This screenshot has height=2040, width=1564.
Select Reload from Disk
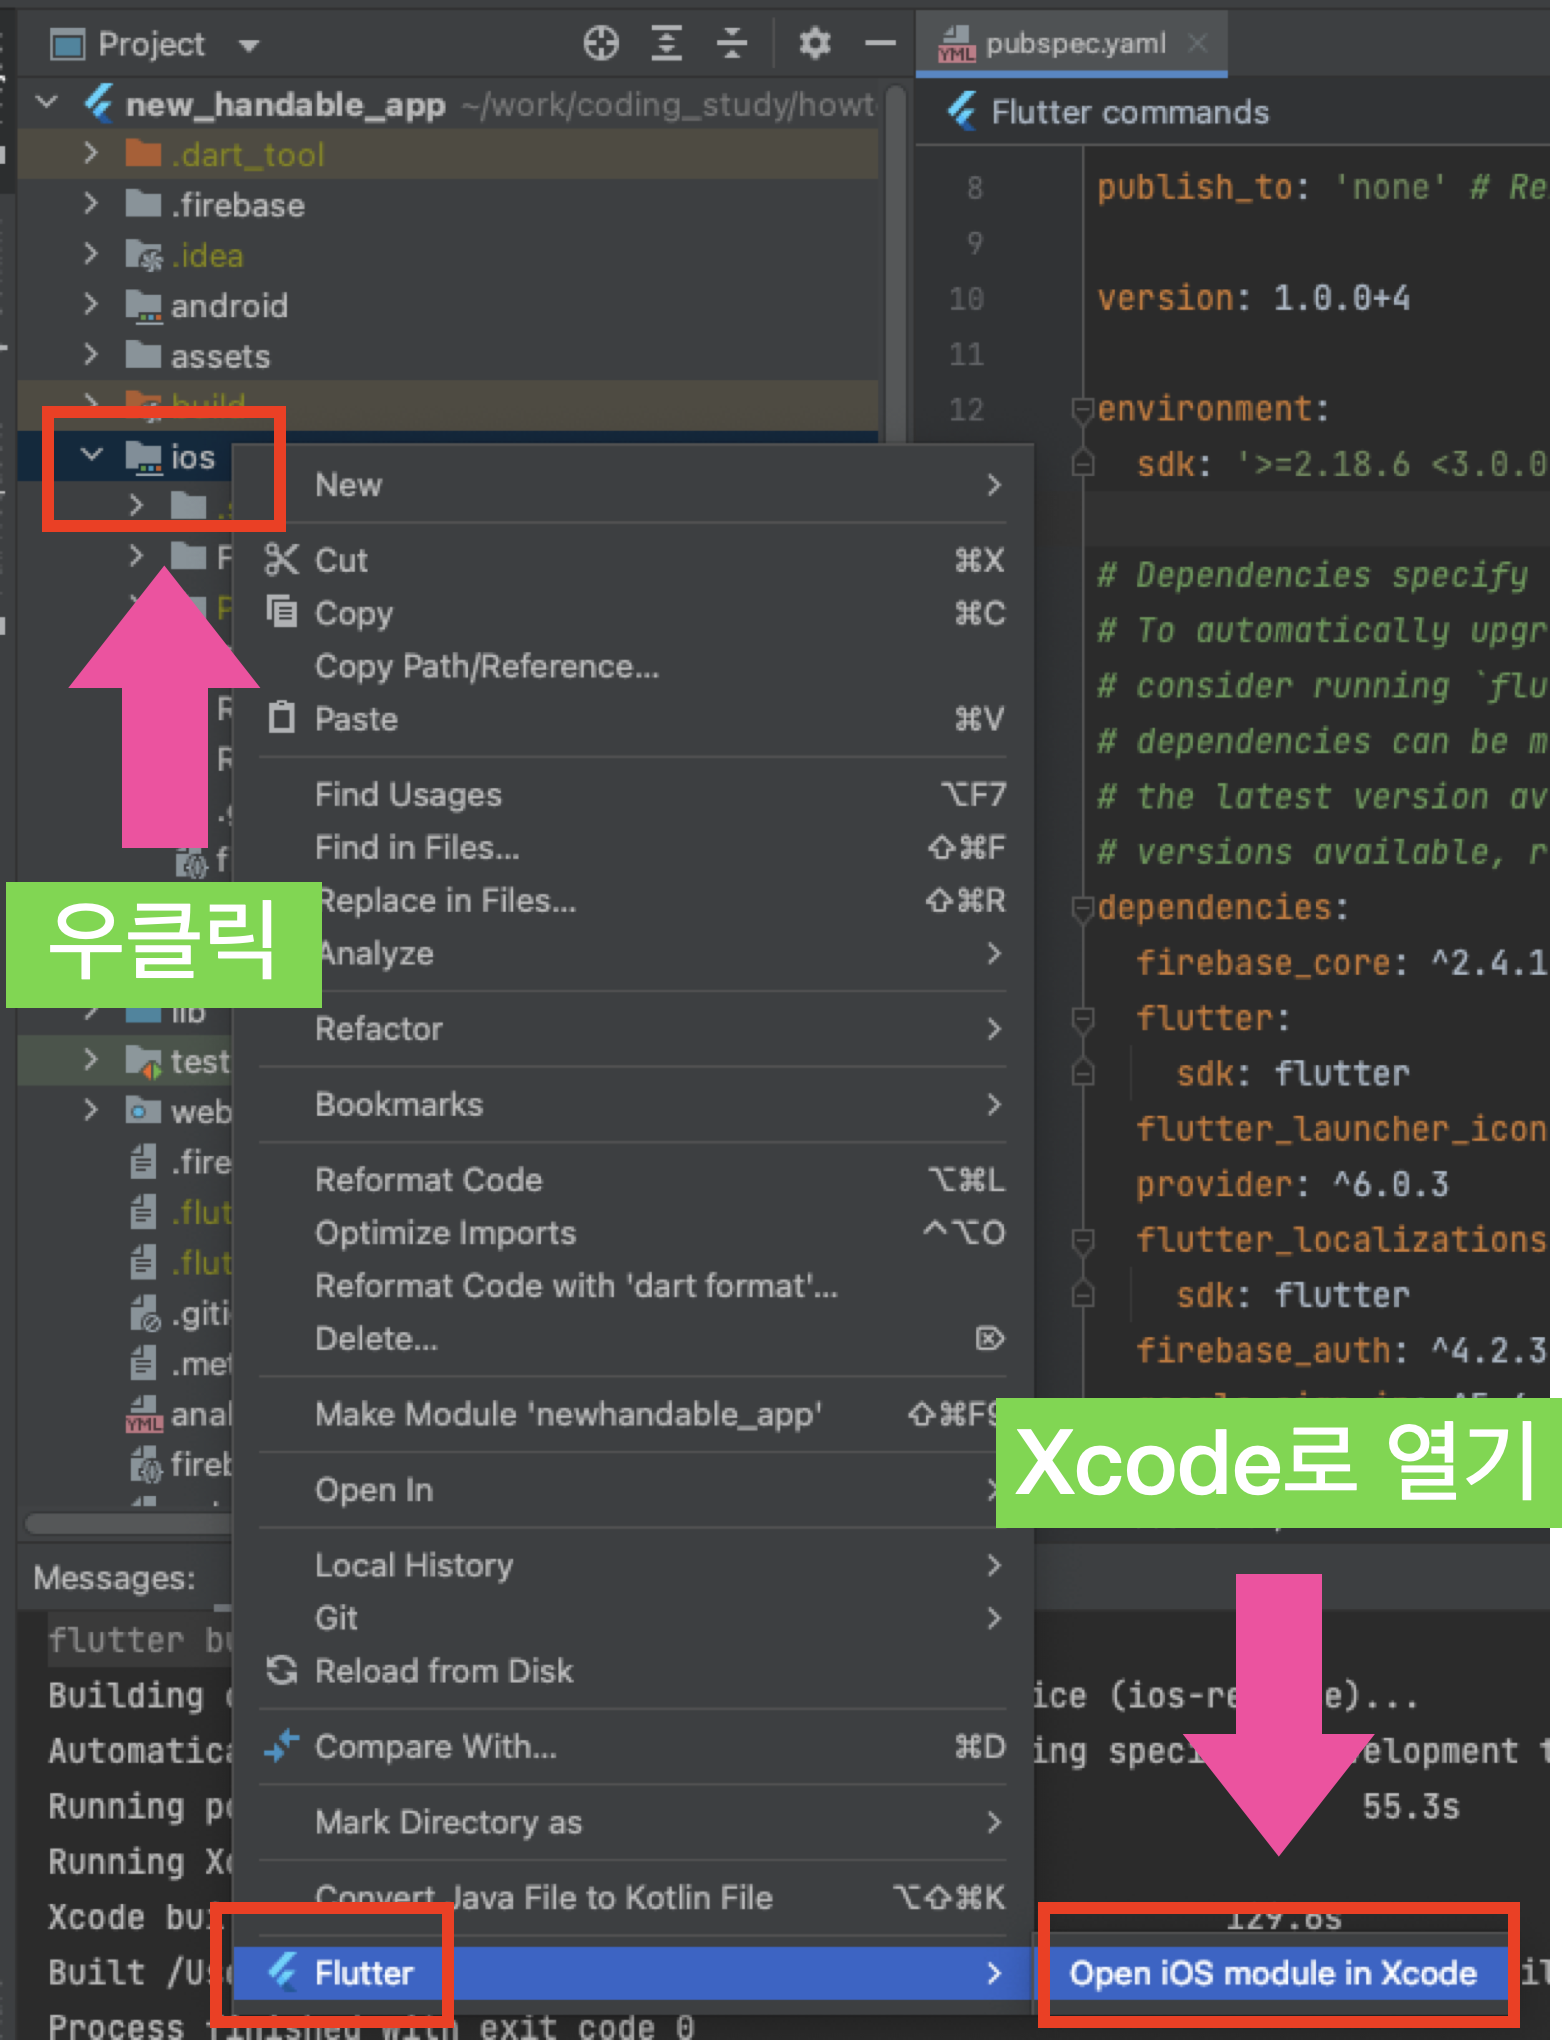[632, 1671]
